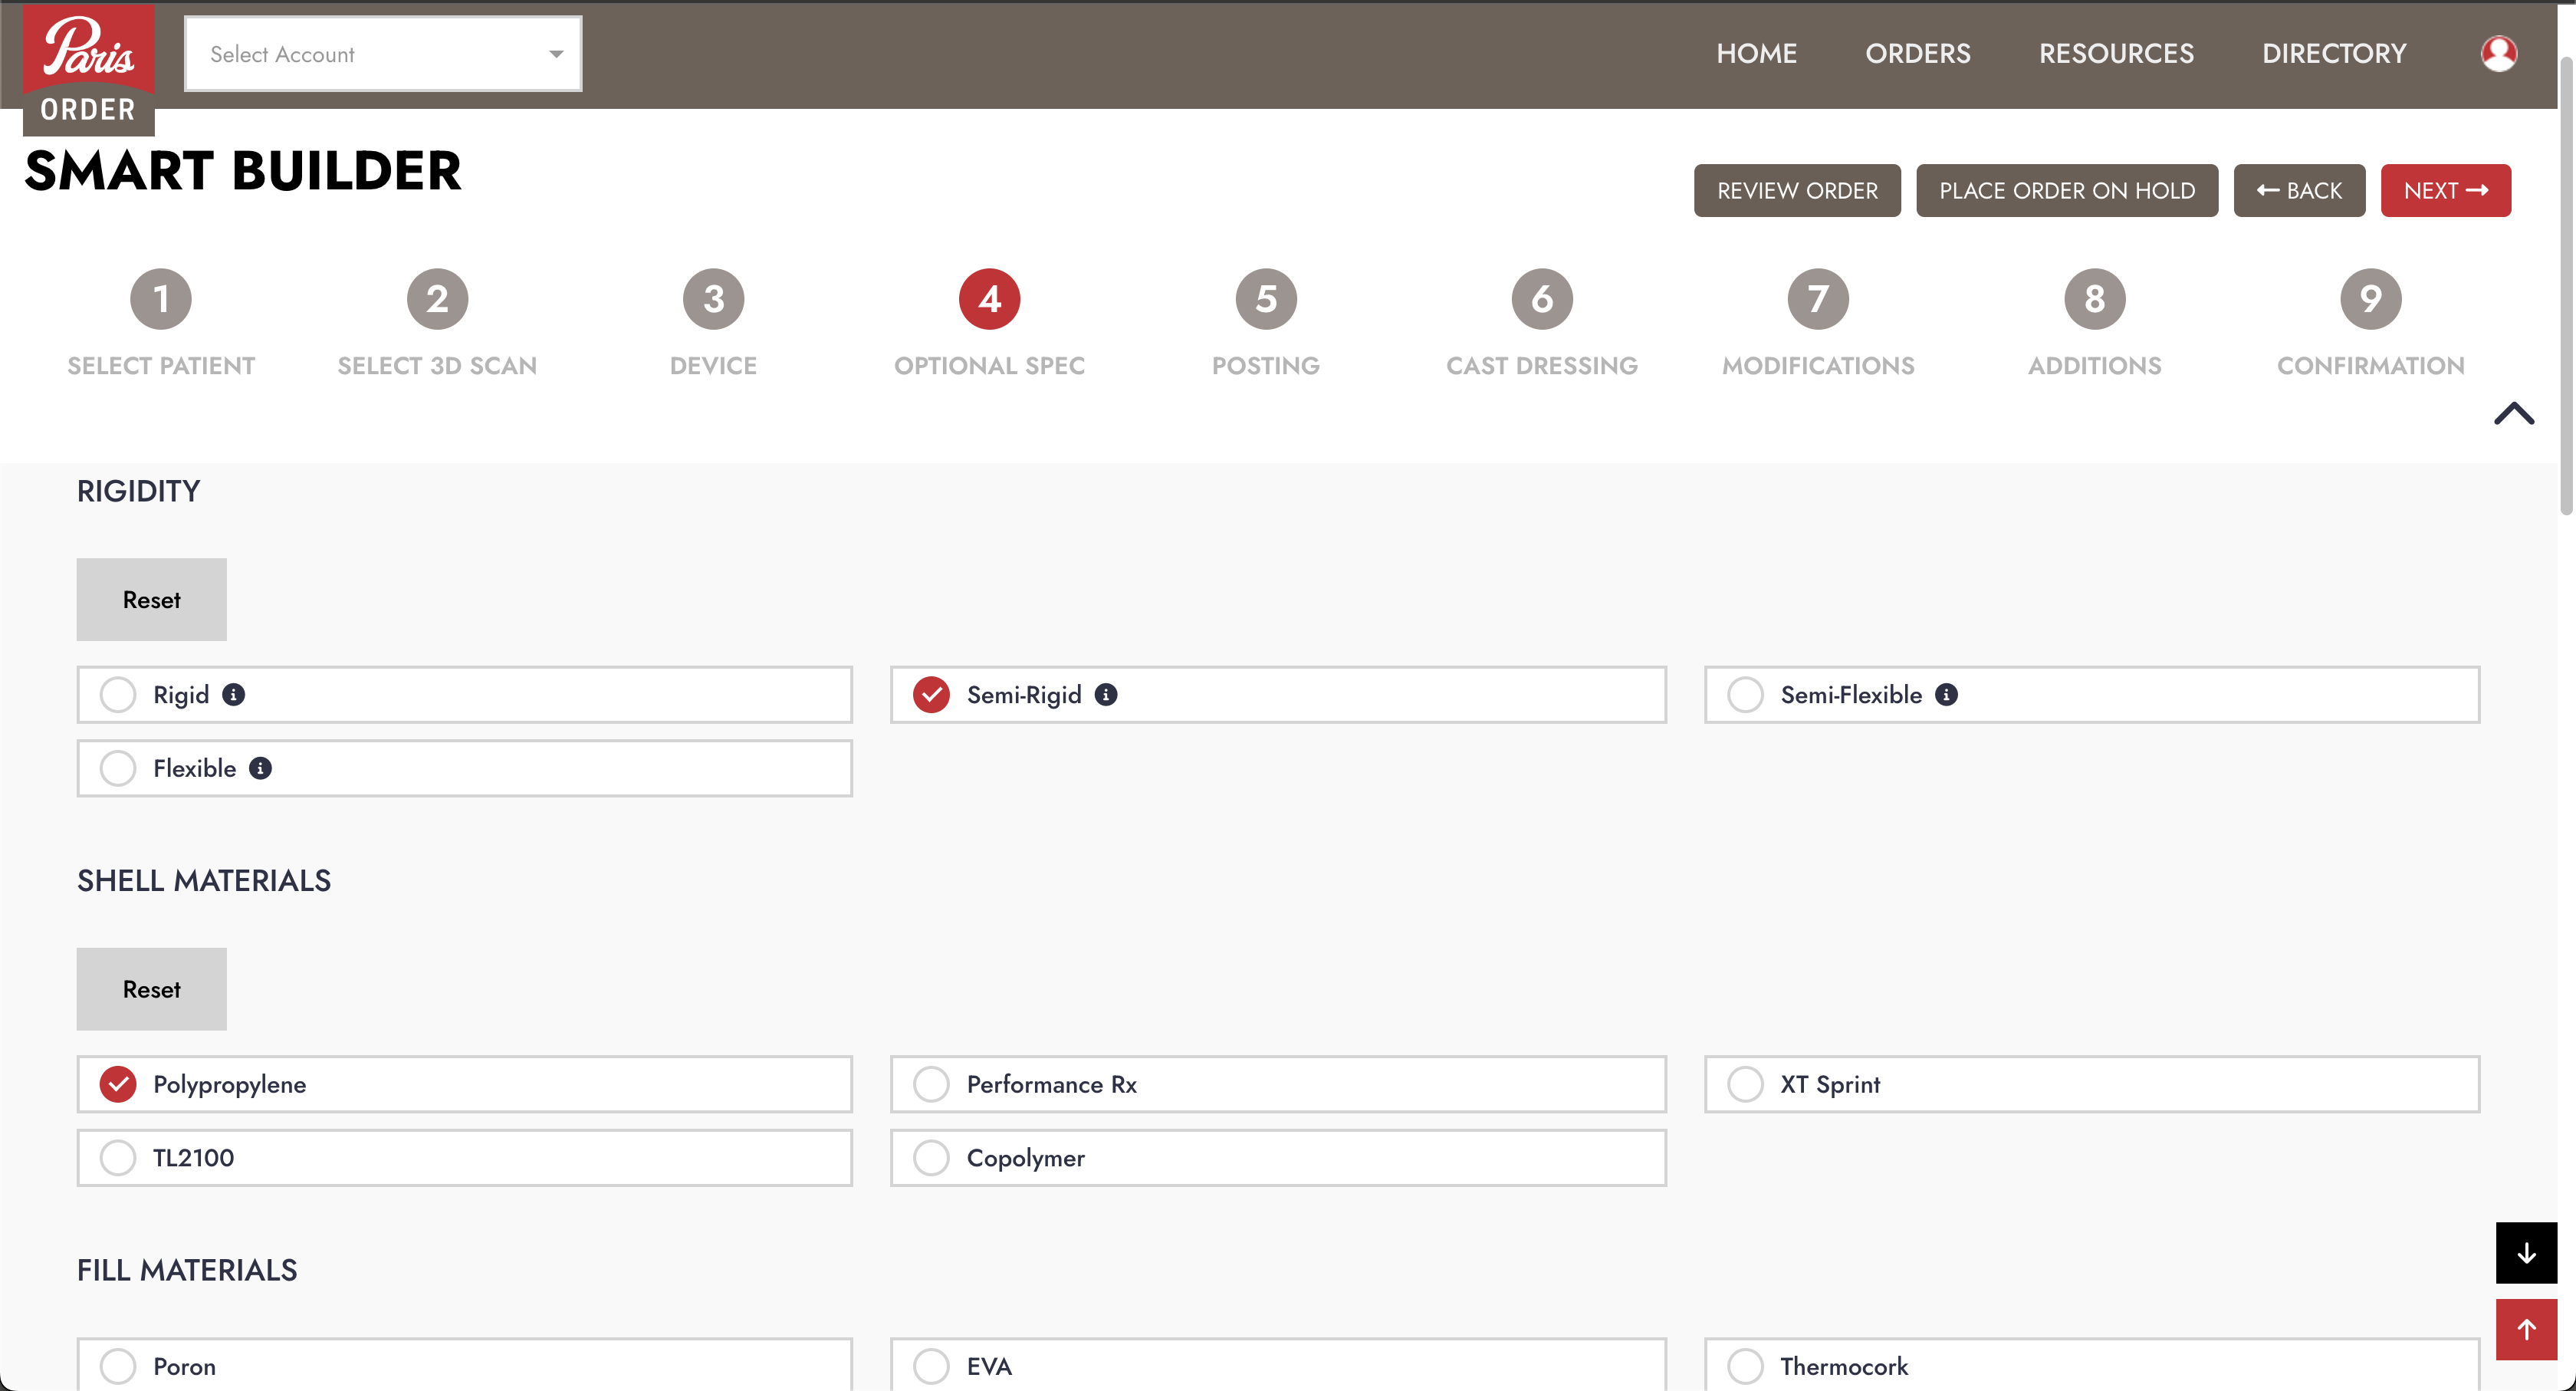Go to step 5 Posting
2576x1391 pixels.
(x=1266, y=323)
